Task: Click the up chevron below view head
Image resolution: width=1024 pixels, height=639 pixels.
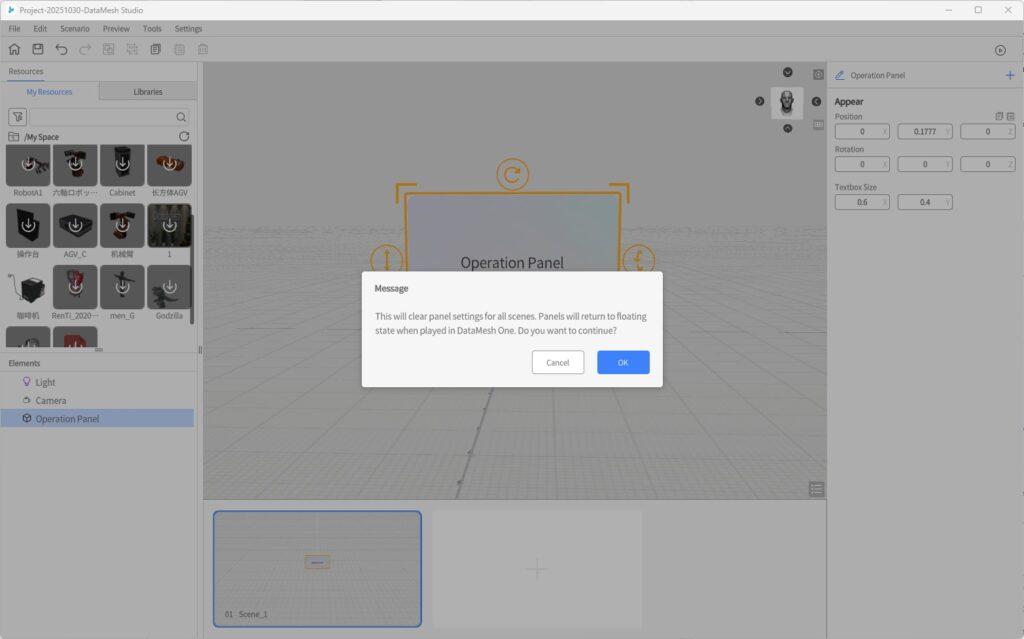Action: [x=788, y=128]
